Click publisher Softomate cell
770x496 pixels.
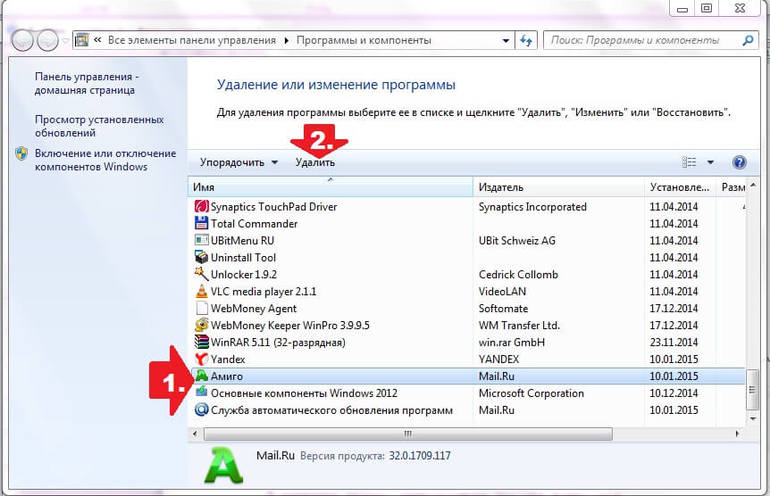503,308
